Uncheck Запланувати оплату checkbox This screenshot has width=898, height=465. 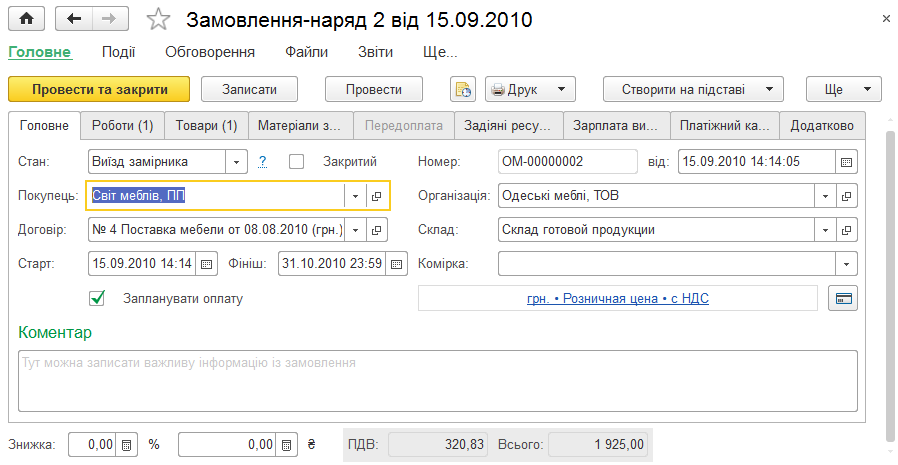point(97,298)
